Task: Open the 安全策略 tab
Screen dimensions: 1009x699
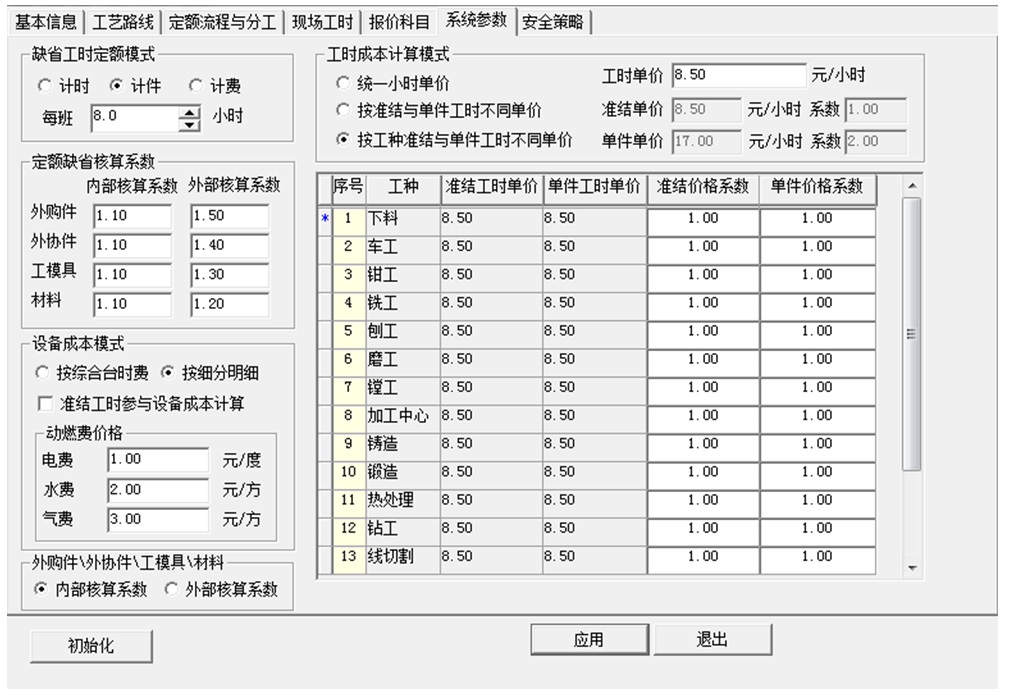Action: pos(553,23)
